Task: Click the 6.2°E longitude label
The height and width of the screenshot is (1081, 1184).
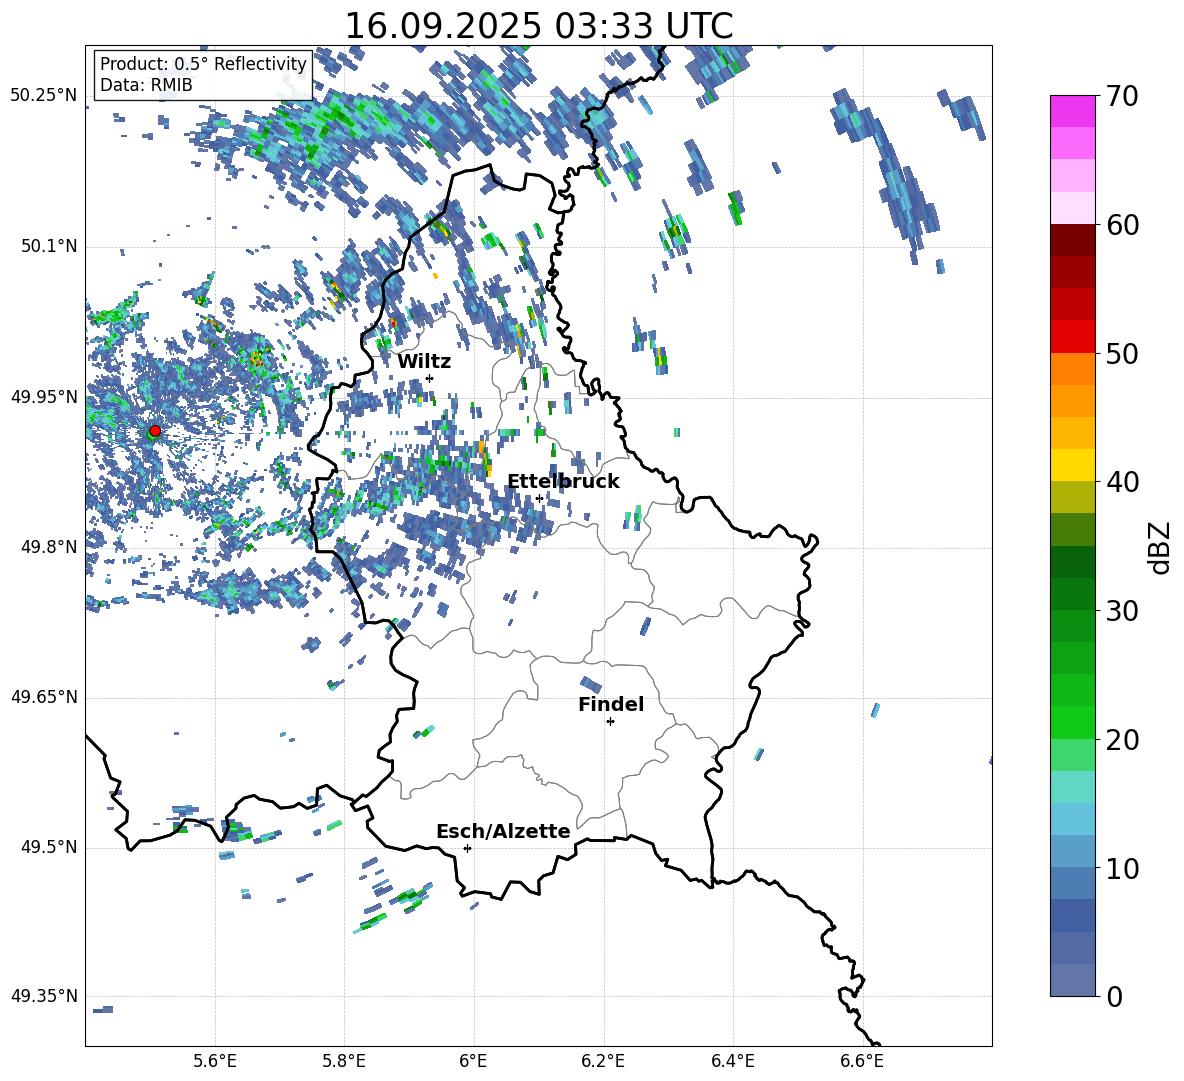Action: pyautogui.click(x=603, y=1062)
